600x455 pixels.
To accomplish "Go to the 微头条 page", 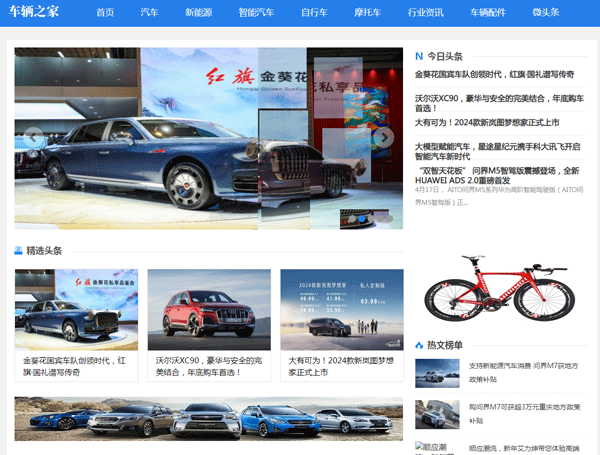I will pos(546,12).
